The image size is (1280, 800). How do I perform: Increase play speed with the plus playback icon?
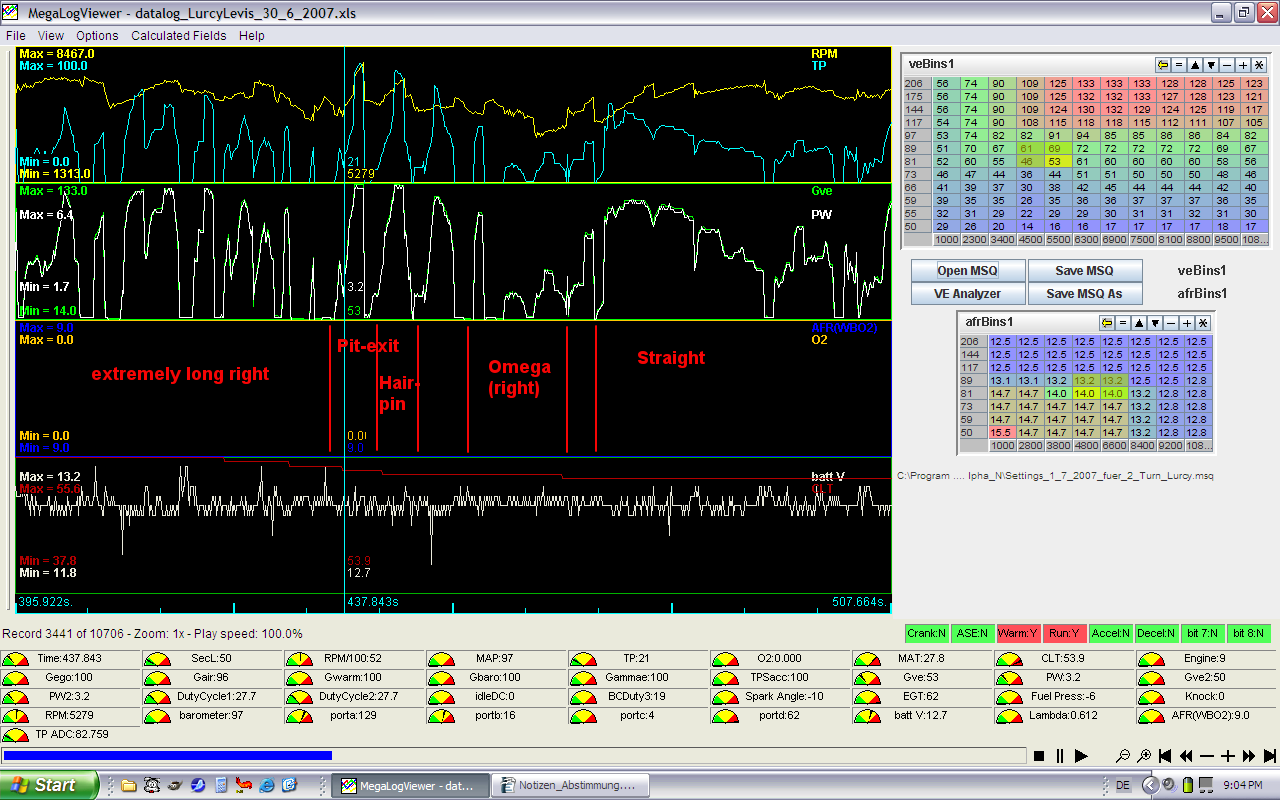(1229, 756)
